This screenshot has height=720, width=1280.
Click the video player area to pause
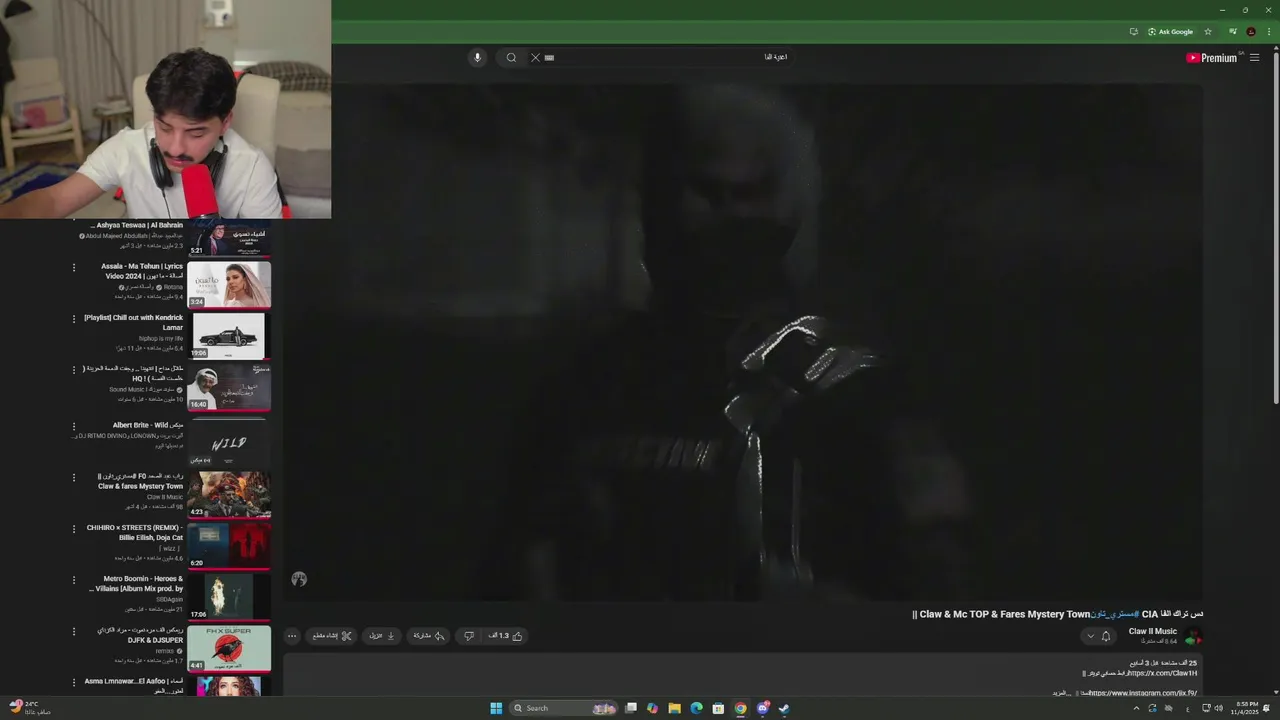coord(742,340)
